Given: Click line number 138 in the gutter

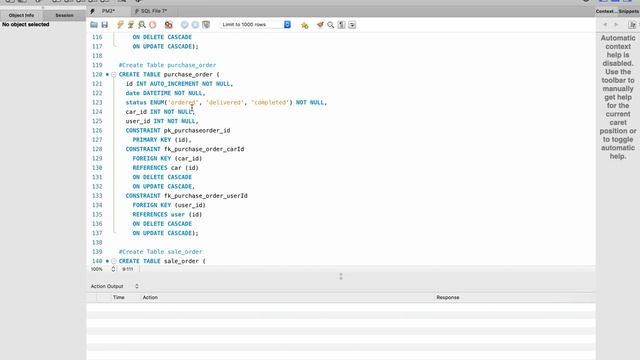Looking at the screenshot, I should click(x=97, y=242).
